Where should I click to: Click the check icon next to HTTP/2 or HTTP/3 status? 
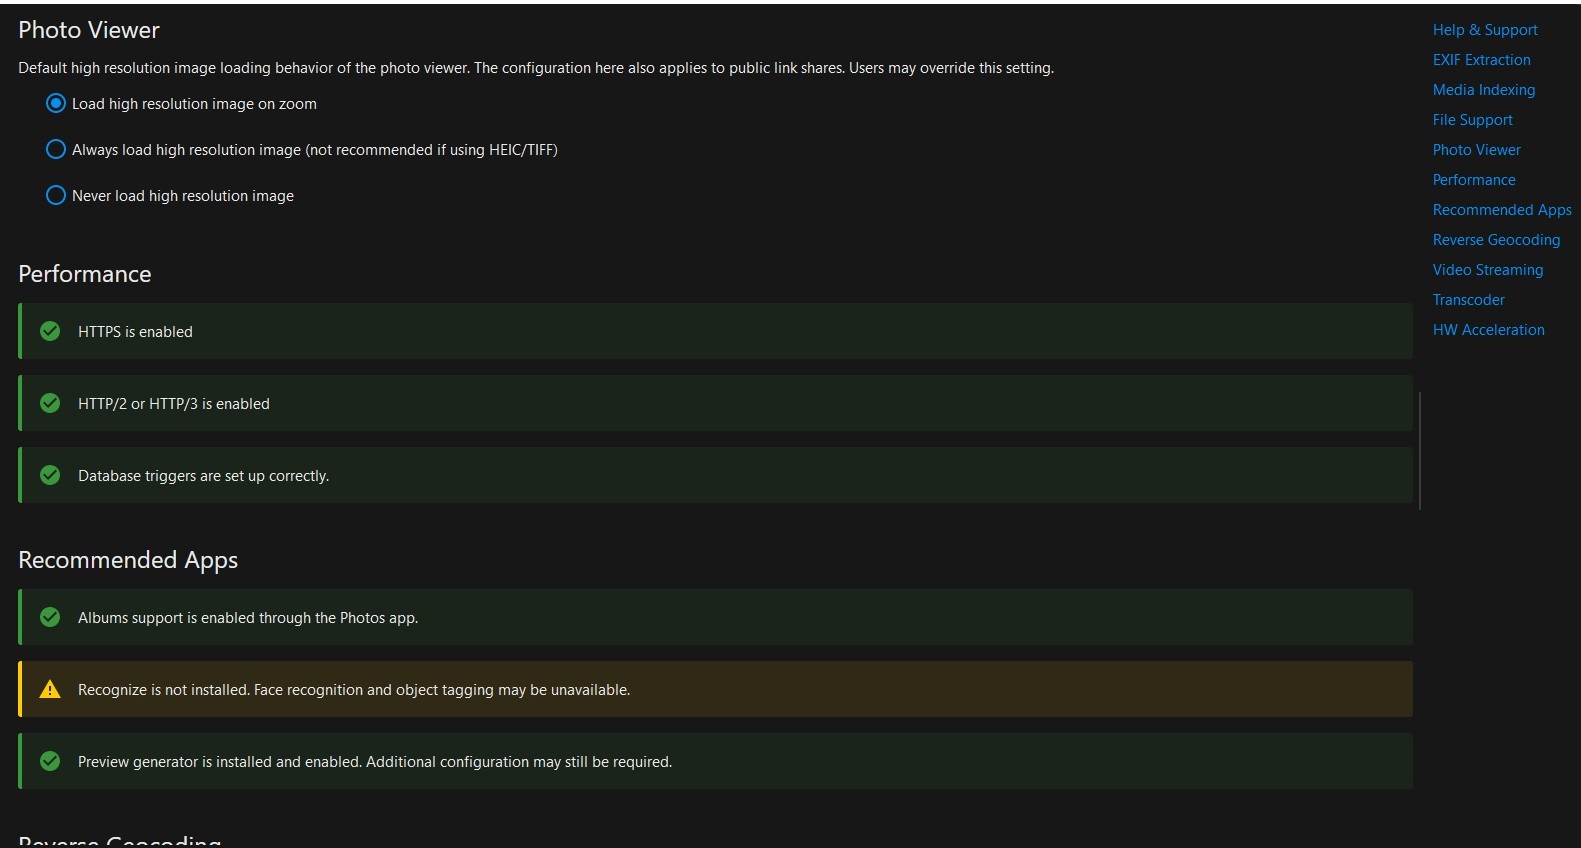click(50, 403)
